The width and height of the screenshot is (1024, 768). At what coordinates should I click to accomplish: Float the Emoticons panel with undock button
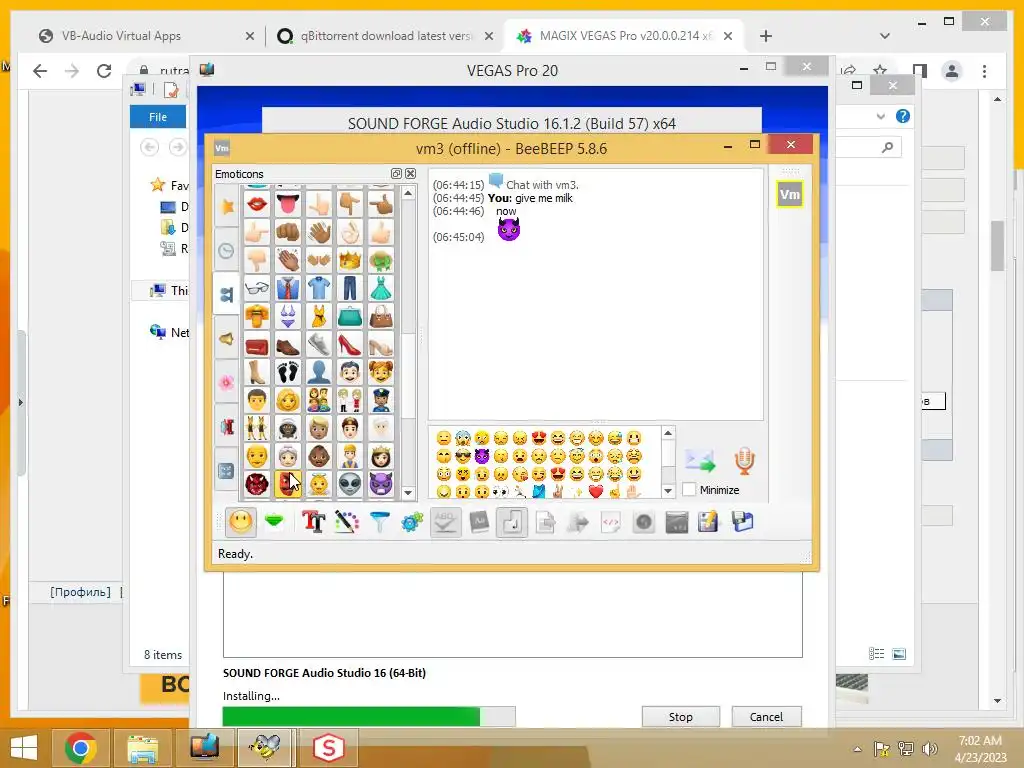point(396,174)
